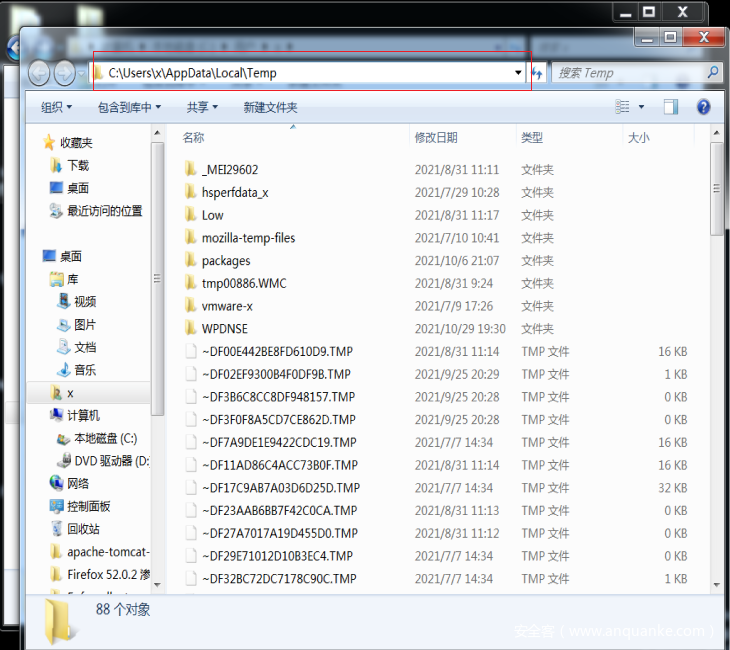This screenshot has width=730, height=650.
Task: Click the refresh icon beside address bar
Action: coord(538,73)
